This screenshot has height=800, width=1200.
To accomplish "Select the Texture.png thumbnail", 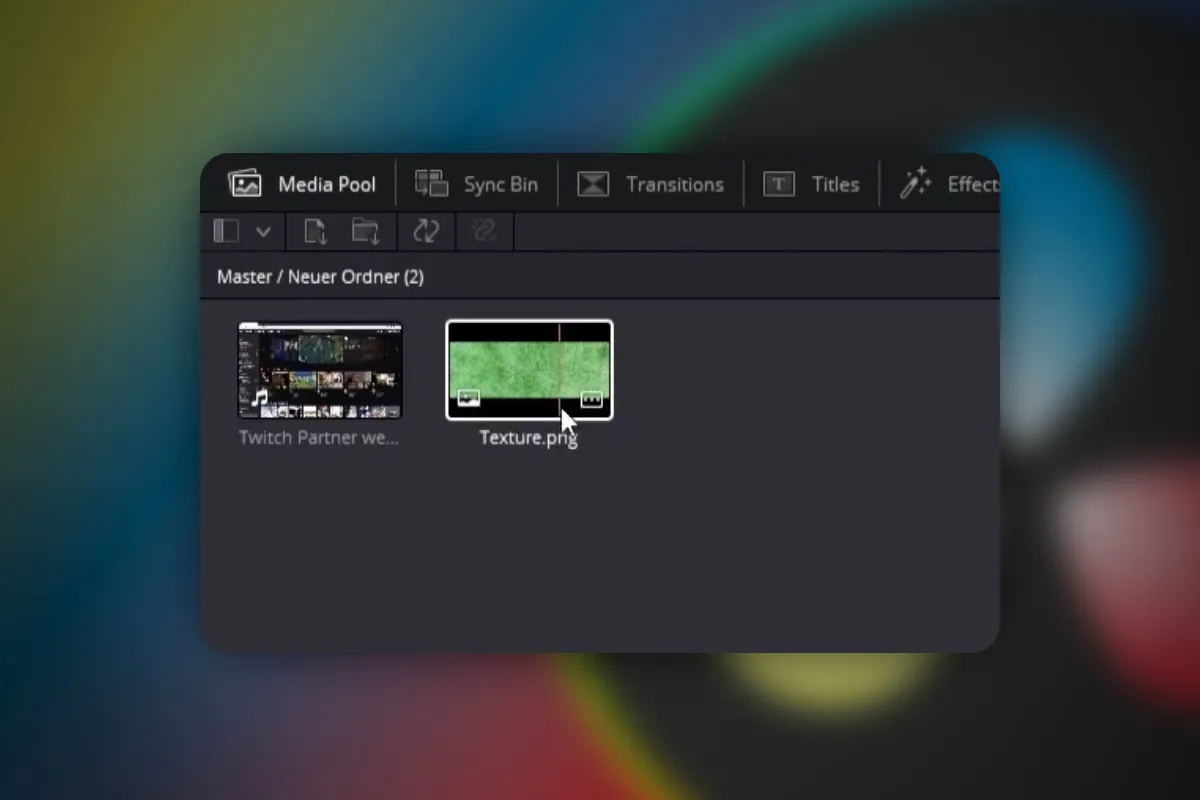I will 529,369.
